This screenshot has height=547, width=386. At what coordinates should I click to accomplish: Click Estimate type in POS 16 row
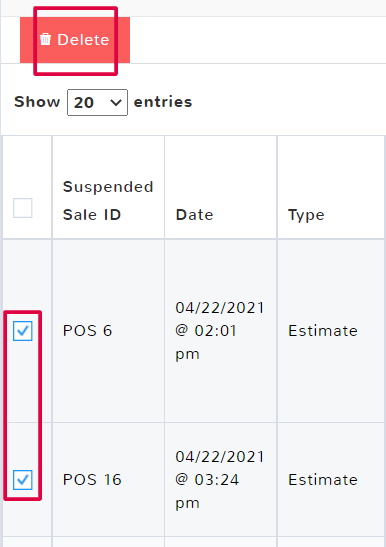(323, 480)
